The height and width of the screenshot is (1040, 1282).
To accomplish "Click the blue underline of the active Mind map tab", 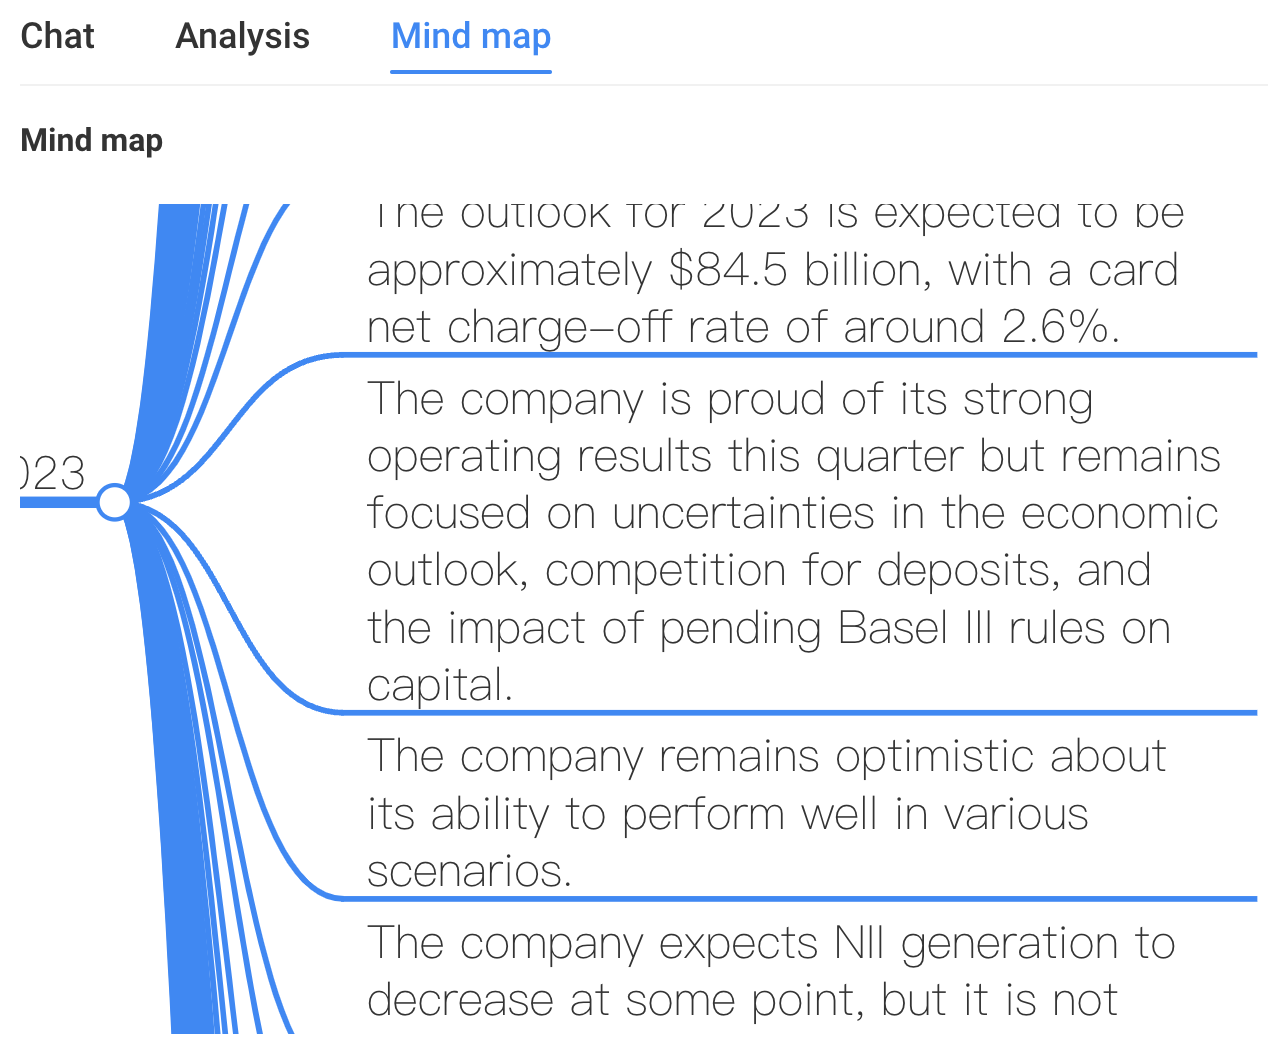I will pos(471,71).
